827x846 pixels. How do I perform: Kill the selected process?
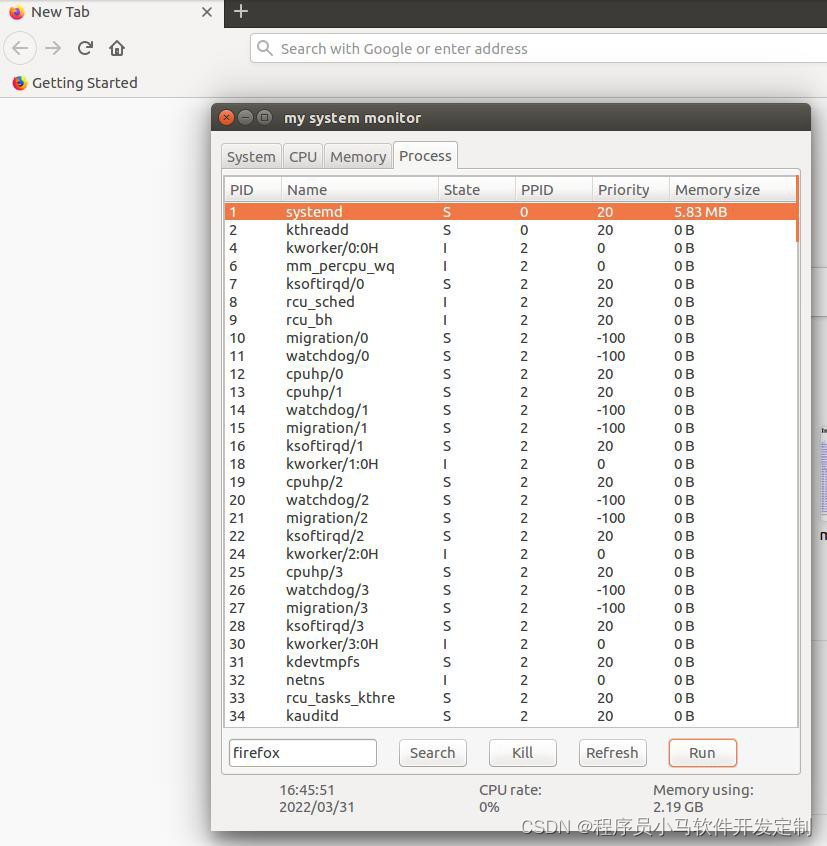coord(522,753)
